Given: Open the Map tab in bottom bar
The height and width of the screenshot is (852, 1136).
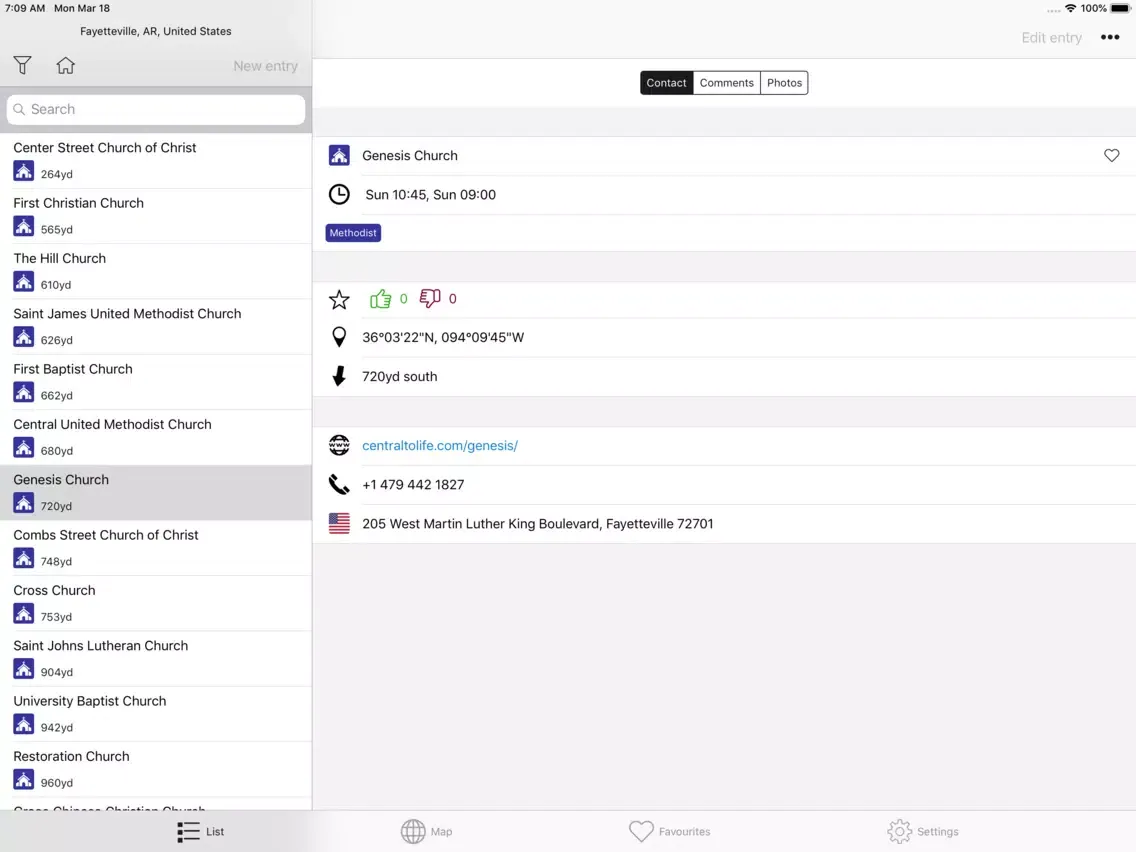Looking at the screenshot, I should coord(427,832).
